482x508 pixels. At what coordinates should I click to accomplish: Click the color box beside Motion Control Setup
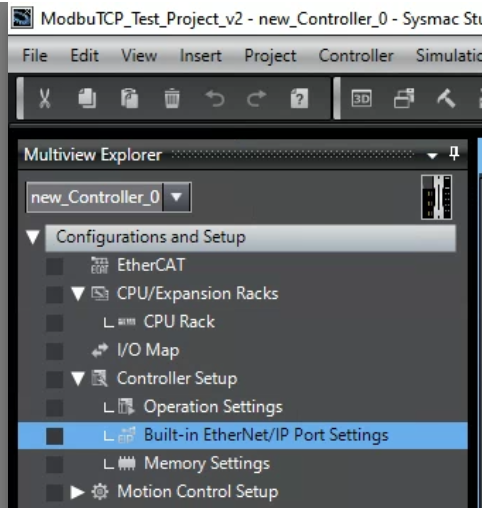(54, 492)
